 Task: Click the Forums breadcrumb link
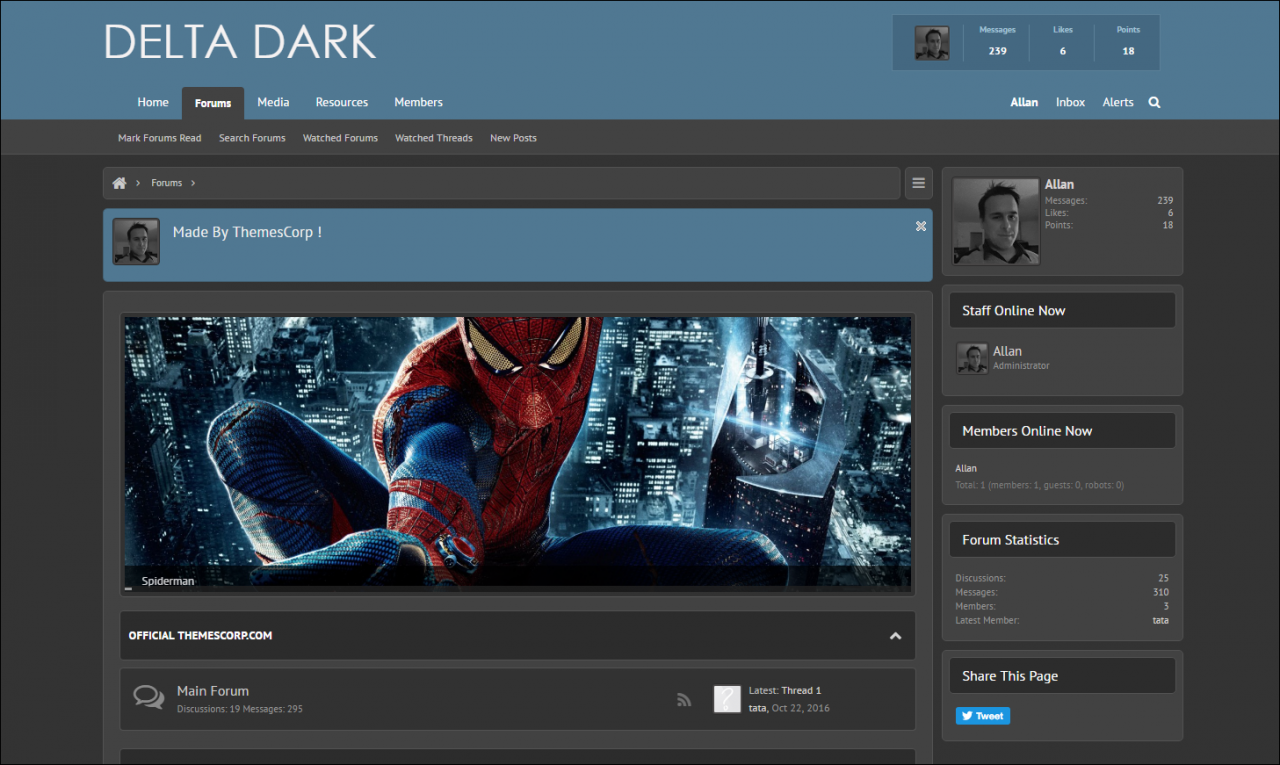pos(167,183)
